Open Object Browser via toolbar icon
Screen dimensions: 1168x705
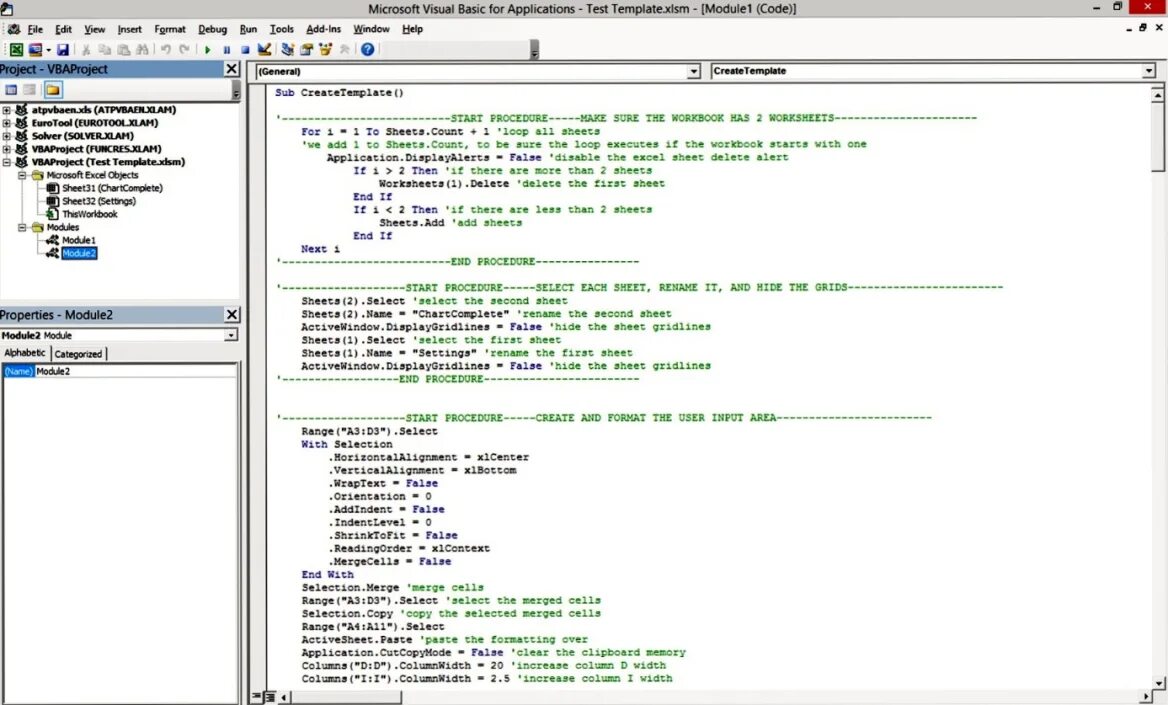pos(325,49)
